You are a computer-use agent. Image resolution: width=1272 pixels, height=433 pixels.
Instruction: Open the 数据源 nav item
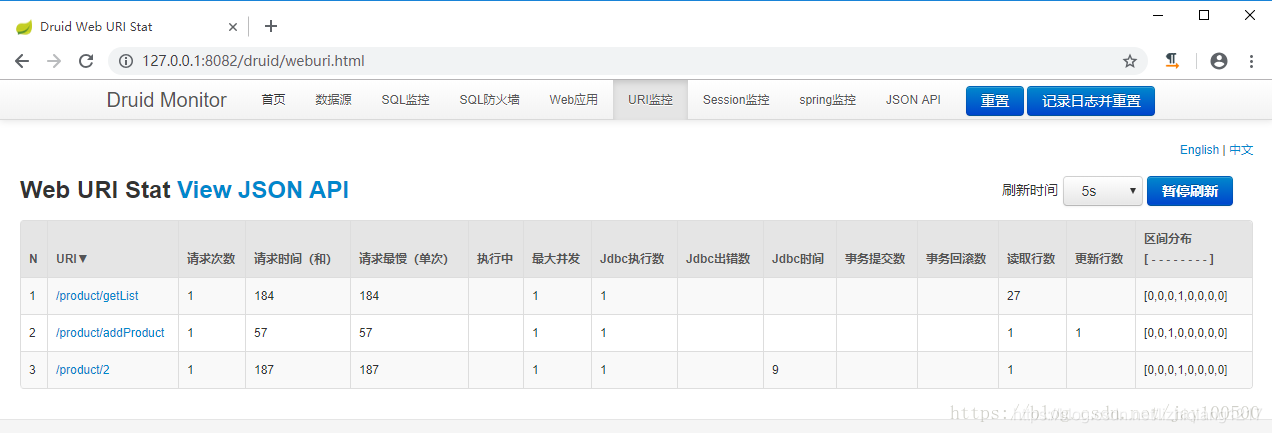pos(333,100)
